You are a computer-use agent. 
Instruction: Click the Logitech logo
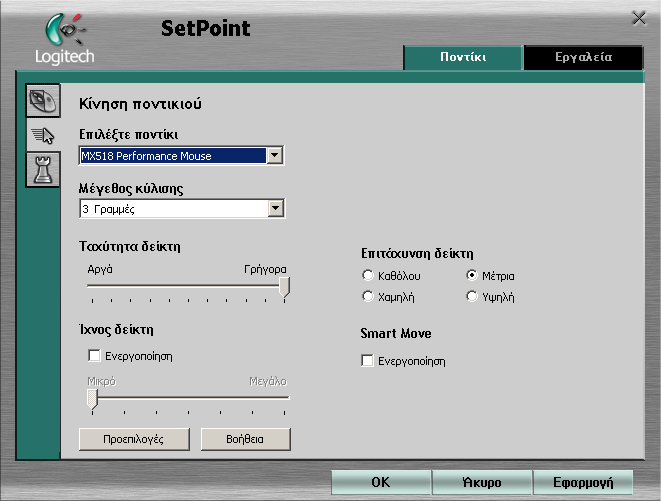64,39
